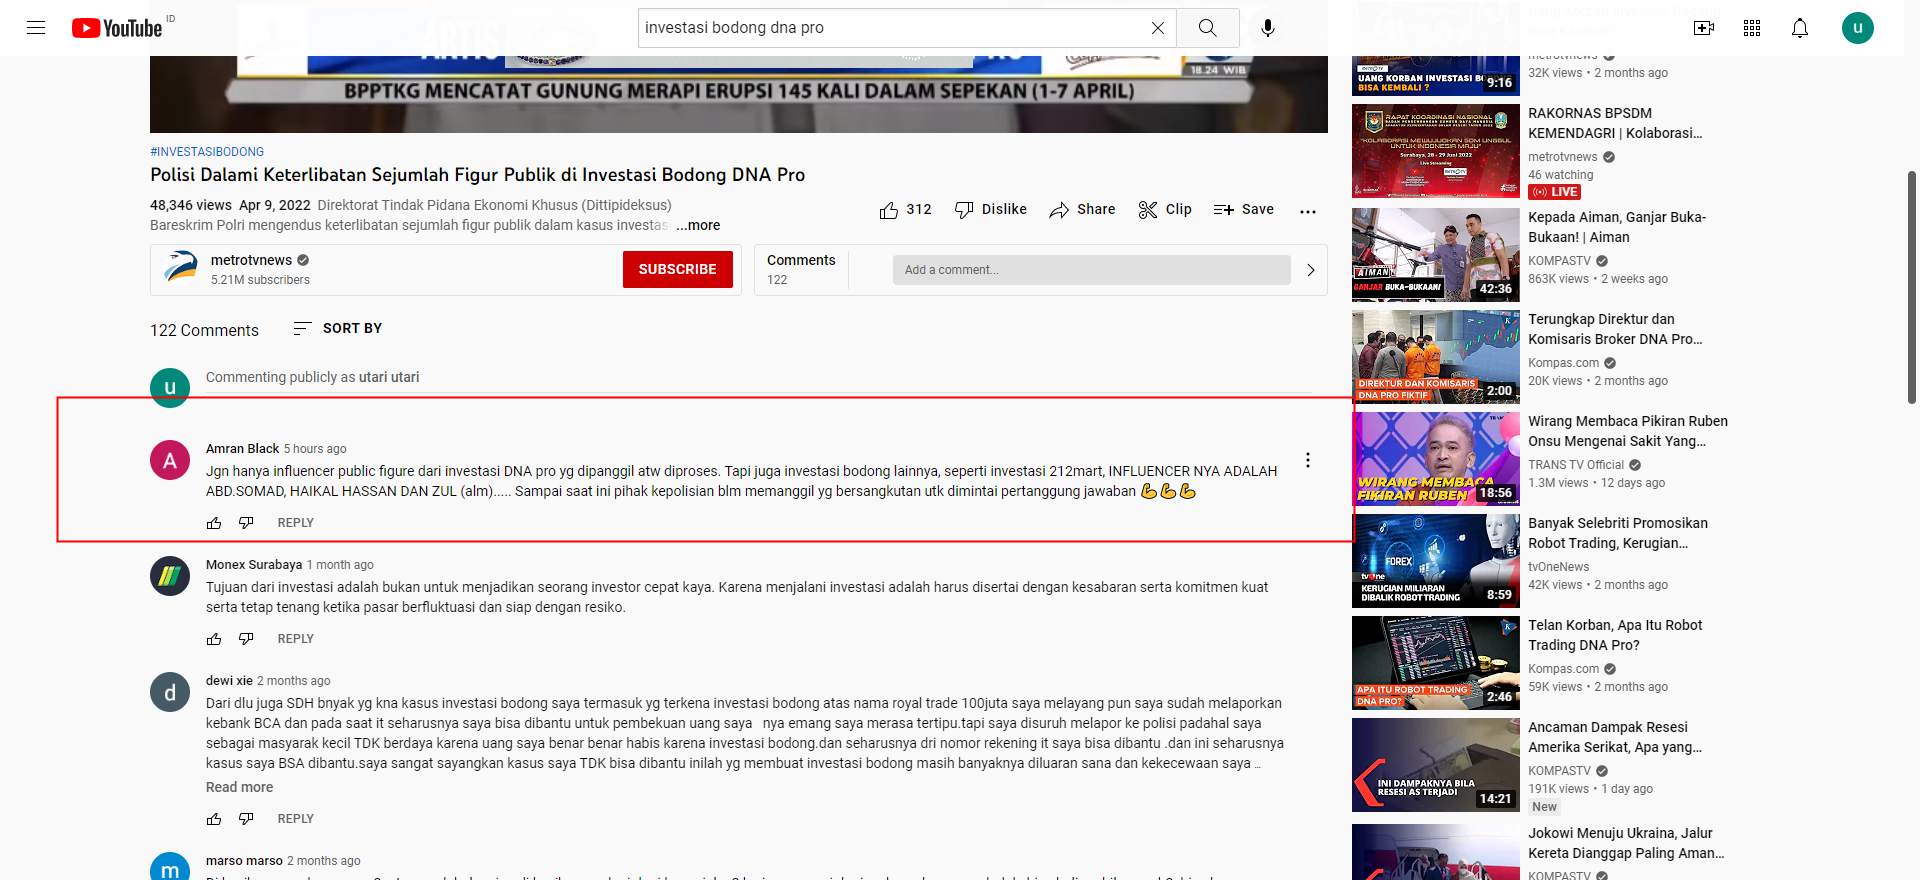1920x880 pixels.
Task: Share this video
Action: (x=1082, y=210)
